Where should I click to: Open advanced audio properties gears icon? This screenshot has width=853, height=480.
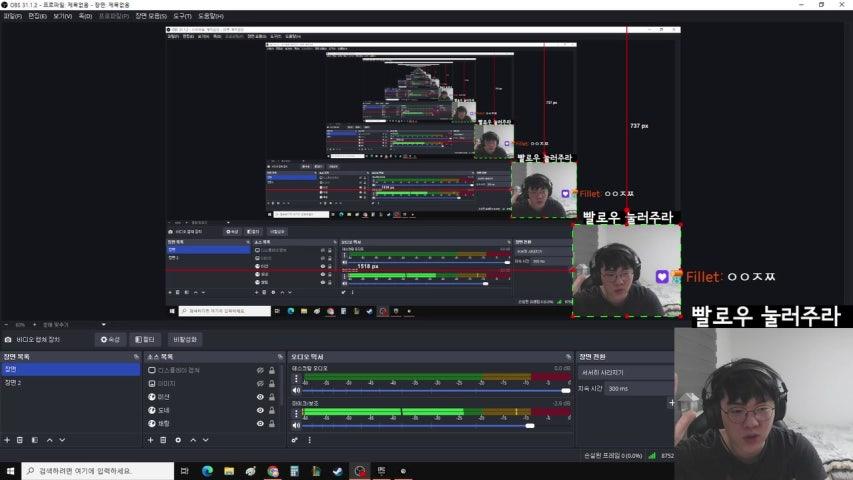click(294, 440)
